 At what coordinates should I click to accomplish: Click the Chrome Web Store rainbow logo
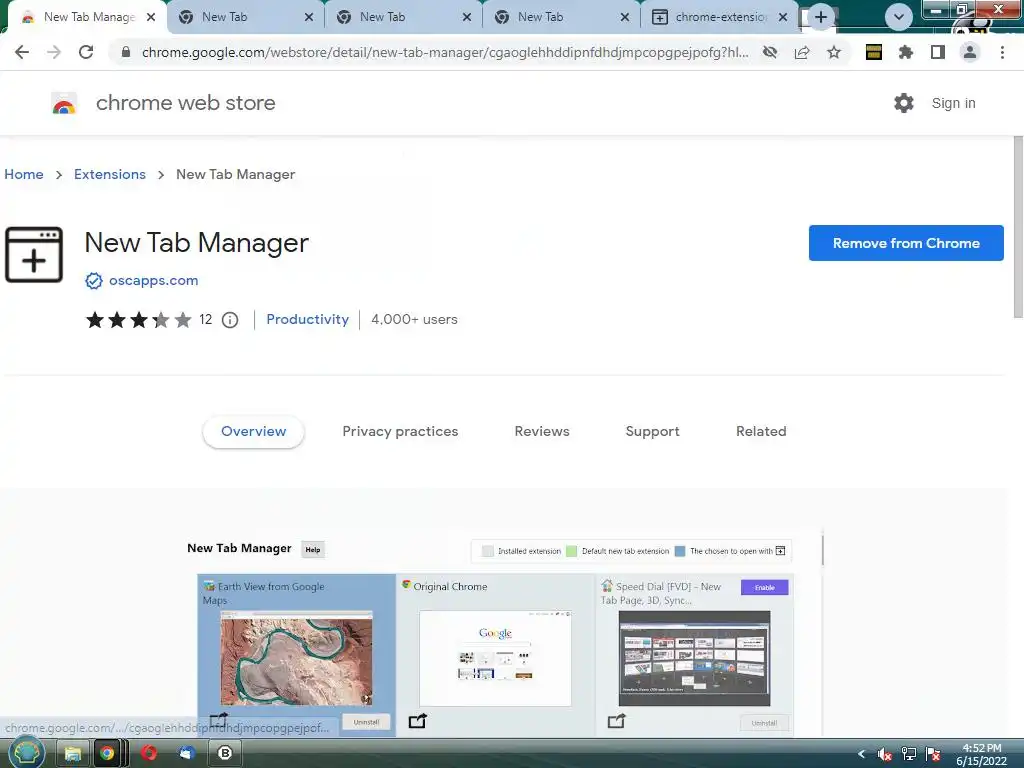64,104
